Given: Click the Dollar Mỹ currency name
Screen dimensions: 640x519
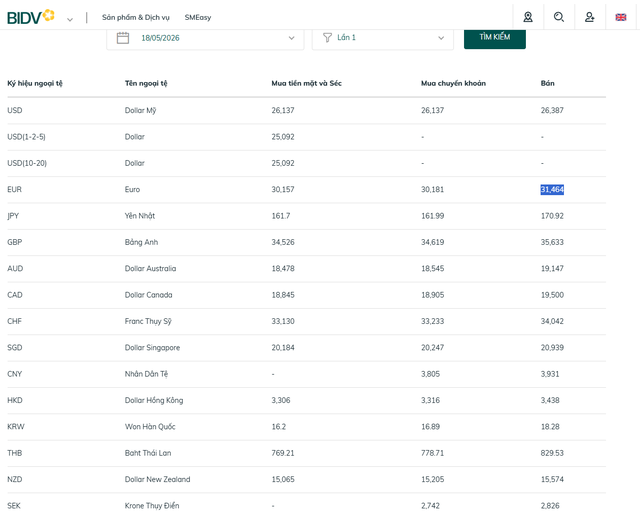Looking at the screenshot, I should [140, 110].
